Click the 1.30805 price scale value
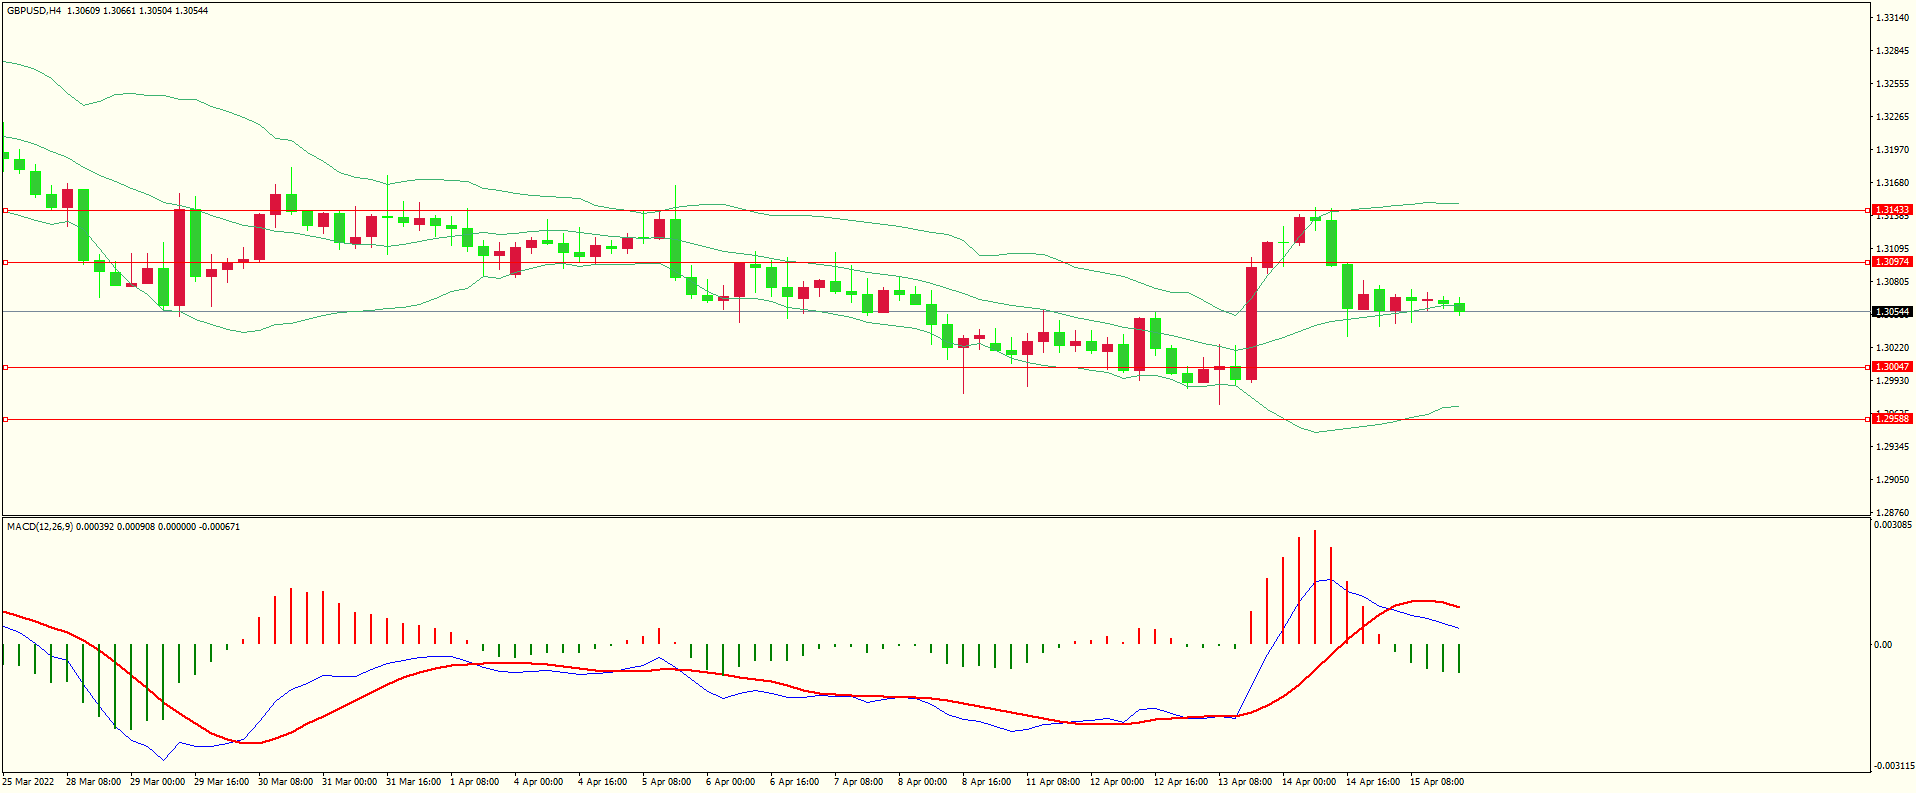1916x793 pixels. pos(1892,282)
